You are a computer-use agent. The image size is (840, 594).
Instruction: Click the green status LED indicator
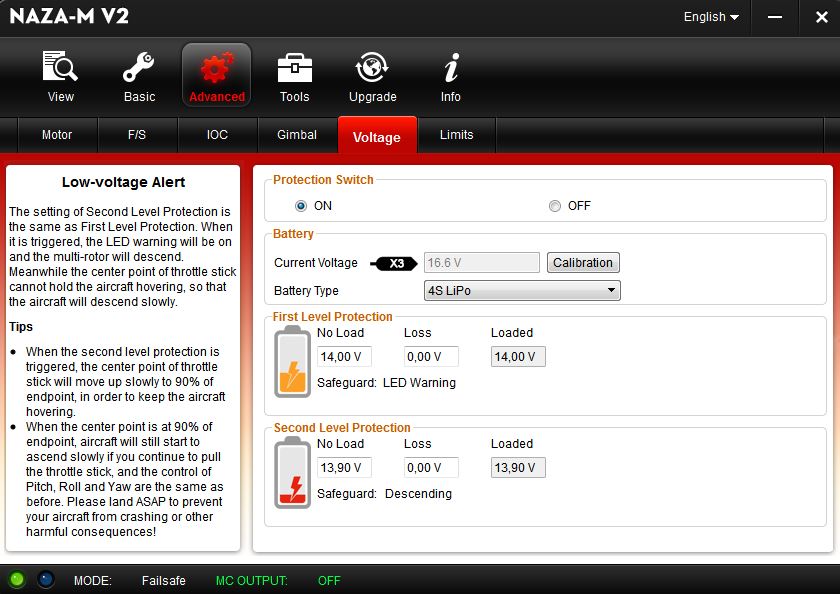point(17,579)
